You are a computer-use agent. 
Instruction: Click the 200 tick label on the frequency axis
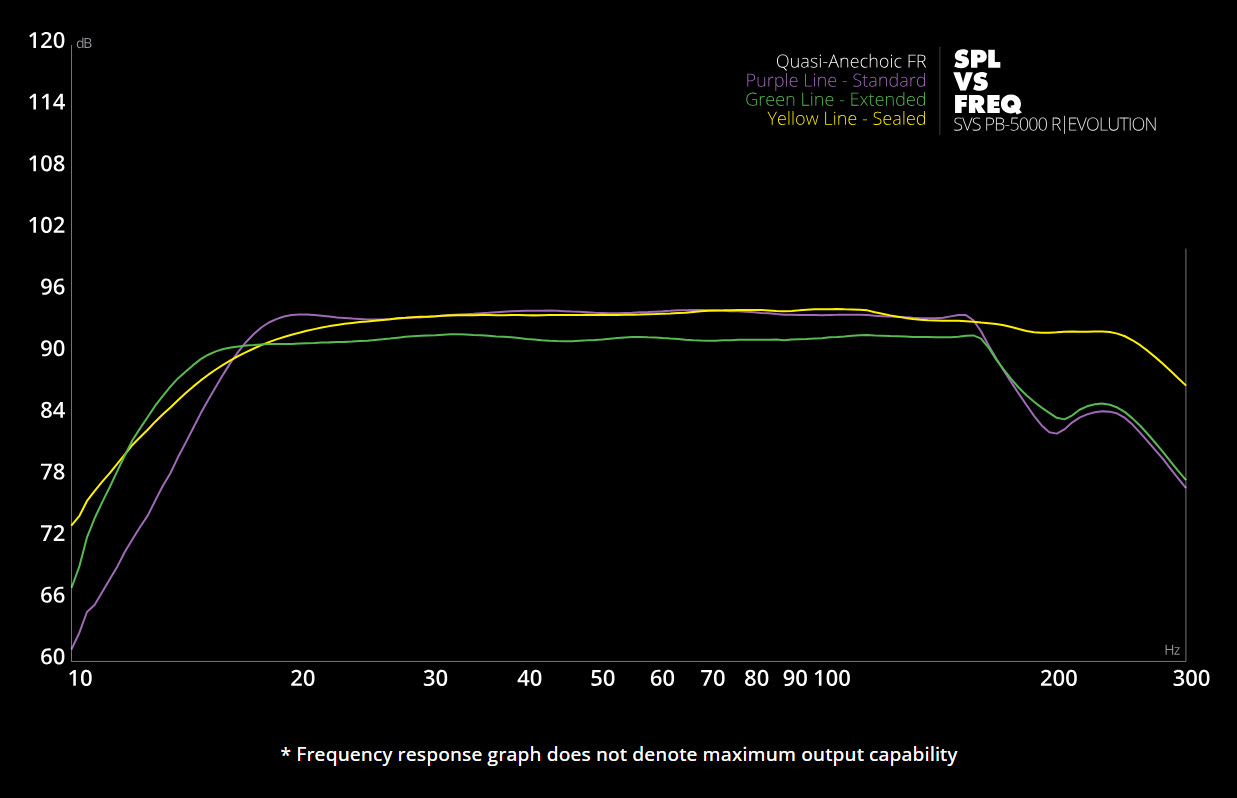1058,678
